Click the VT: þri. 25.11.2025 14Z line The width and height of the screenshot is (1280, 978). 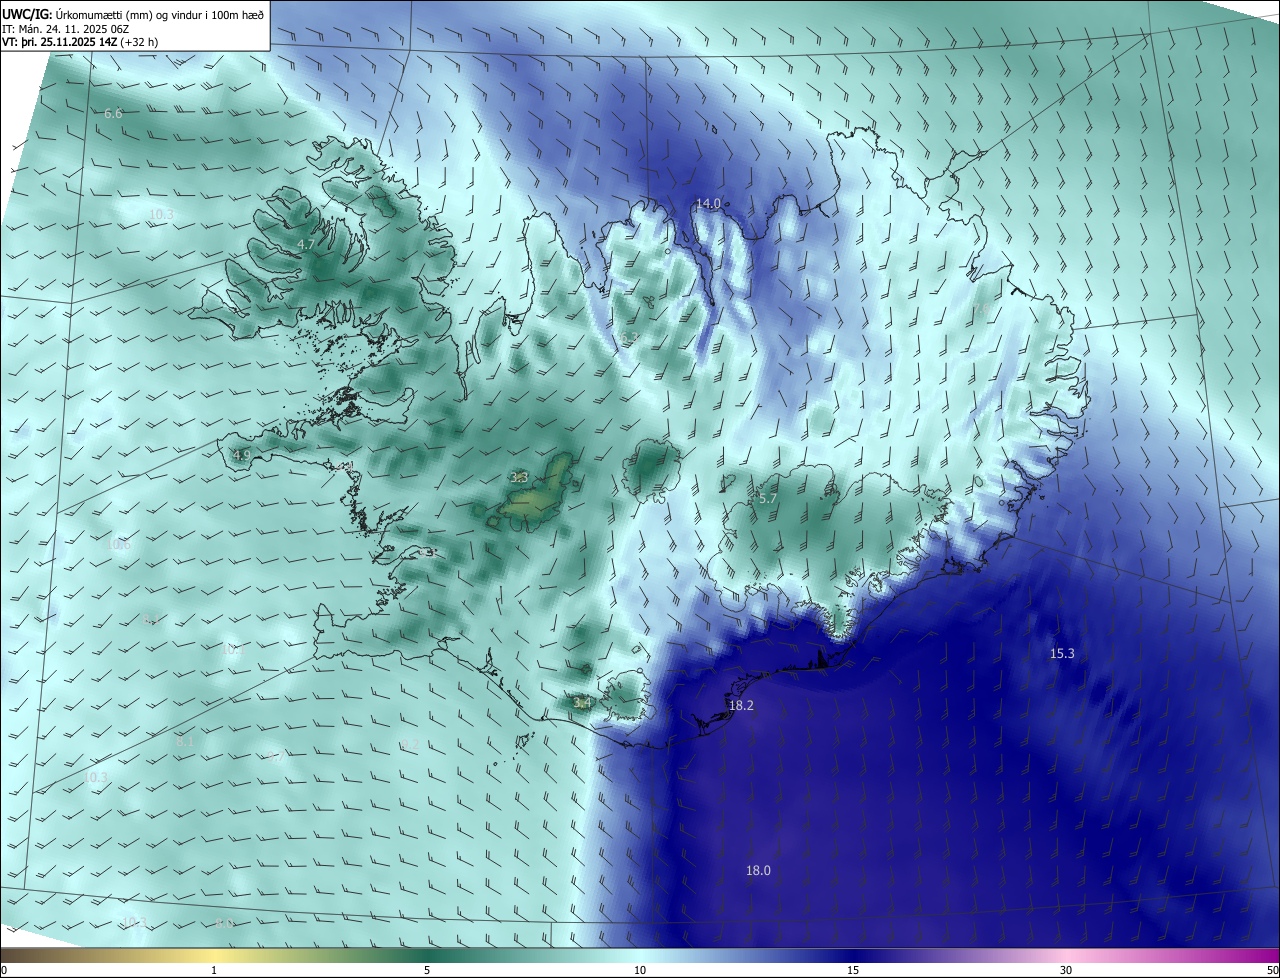point(79,43)
